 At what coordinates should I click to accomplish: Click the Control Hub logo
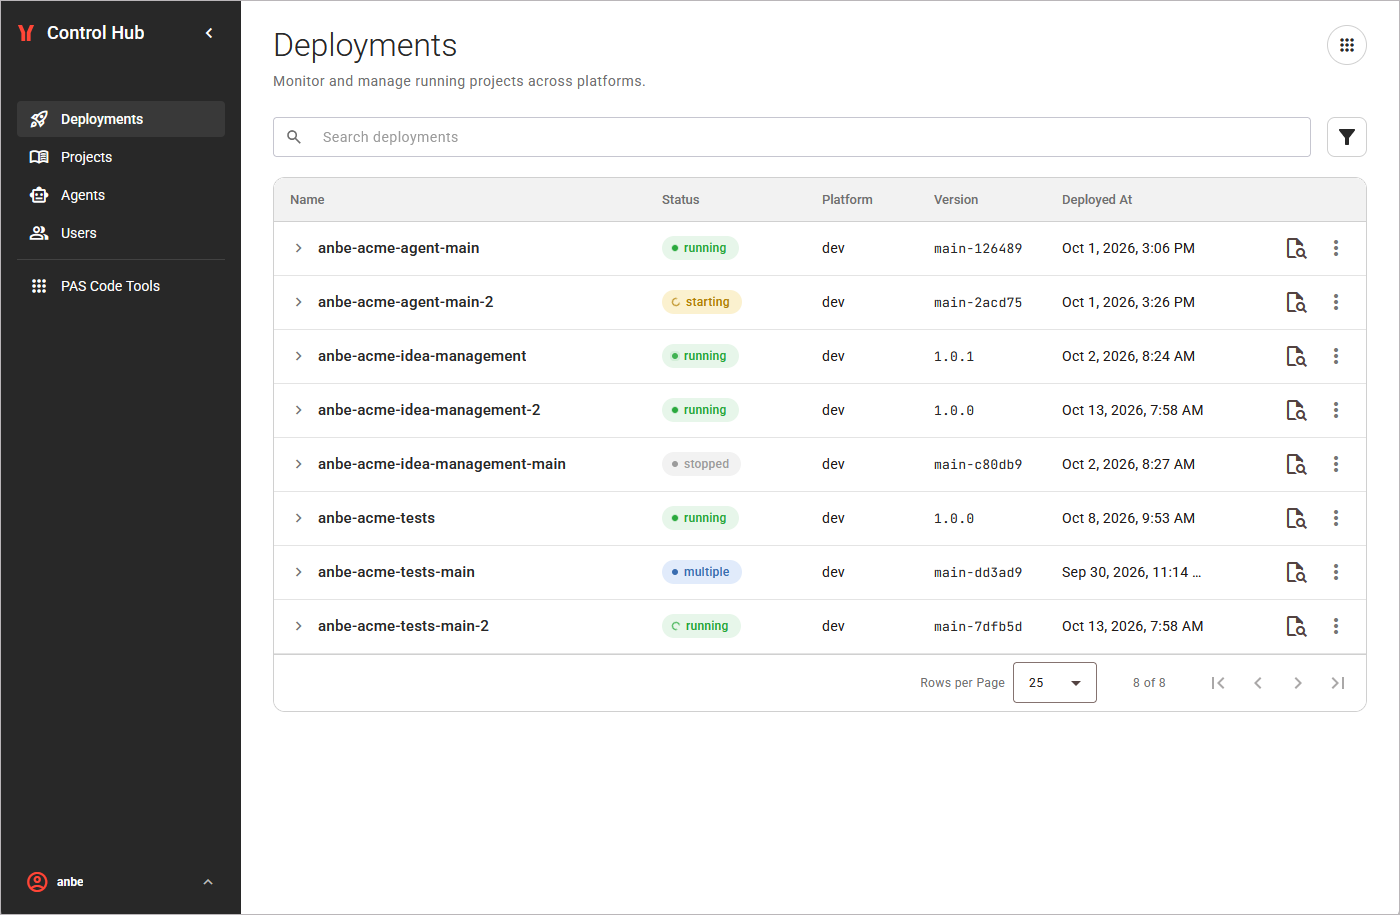(x=27, y=33)
